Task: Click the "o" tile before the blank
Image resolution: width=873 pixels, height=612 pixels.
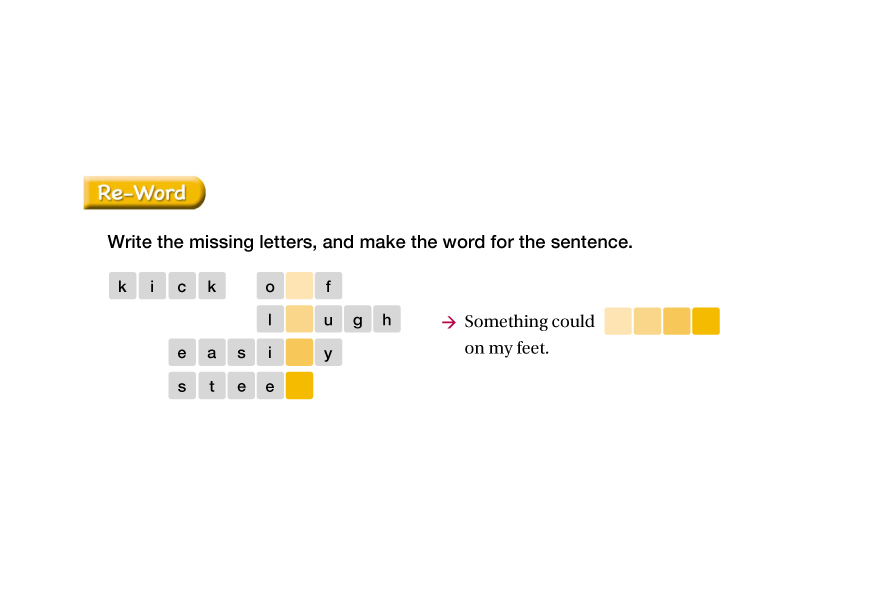Action: (x=270, y=286)
